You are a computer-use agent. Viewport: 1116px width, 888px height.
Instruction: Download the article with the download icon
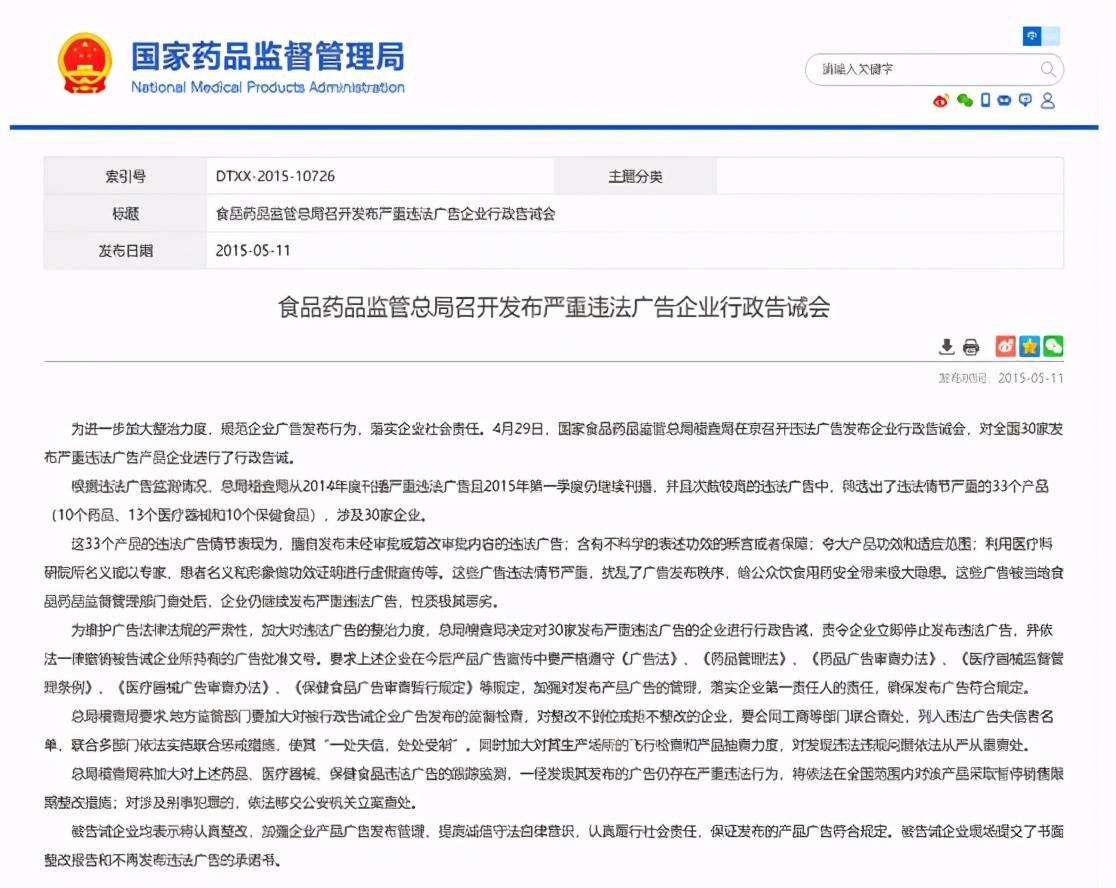(x=946, y=347)
